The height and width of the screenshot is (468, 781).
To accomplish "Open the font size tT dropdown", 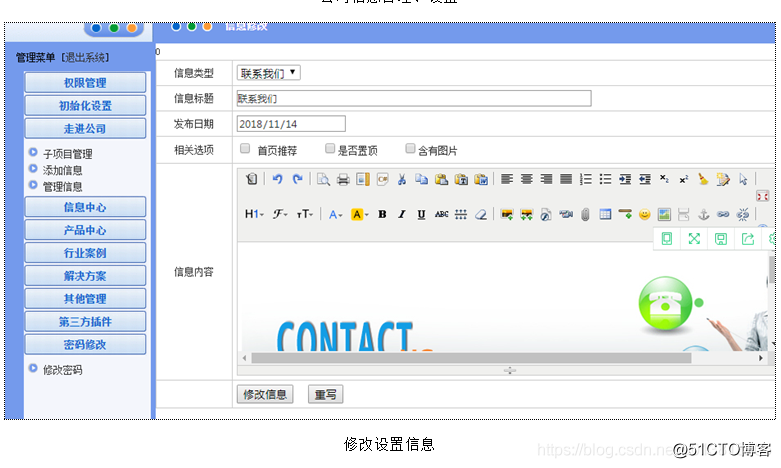I will point(304,215).
